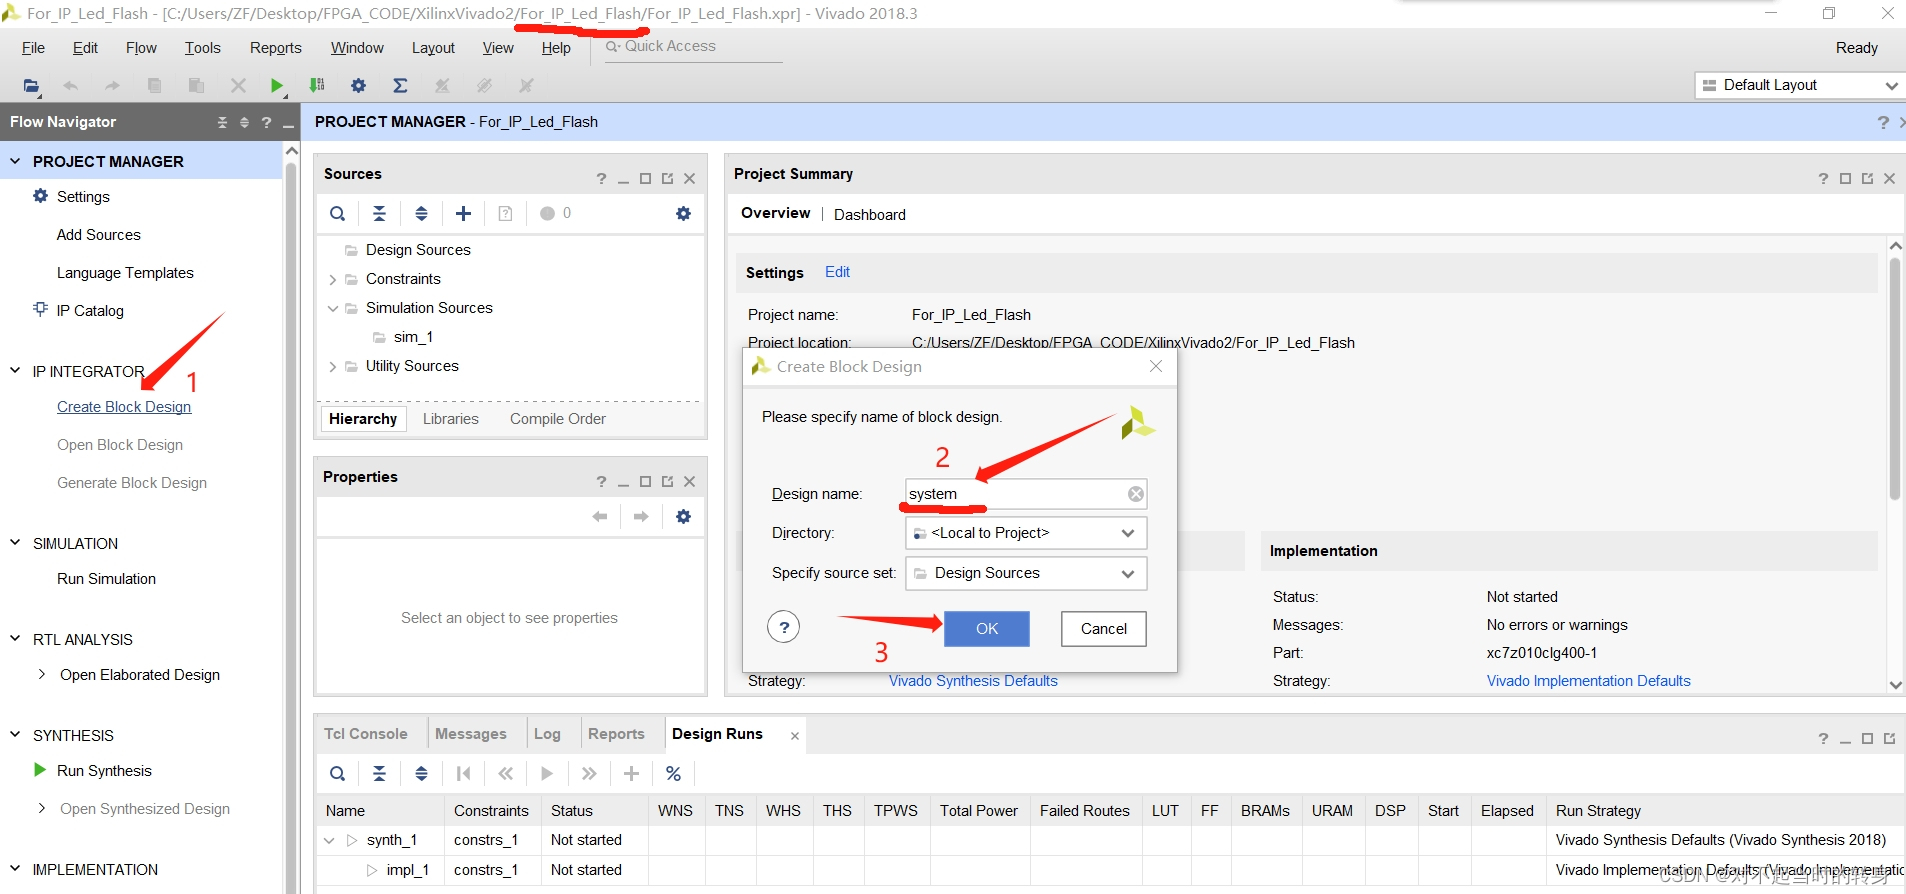Click OK in Create Block Design

tap(987, 628)
